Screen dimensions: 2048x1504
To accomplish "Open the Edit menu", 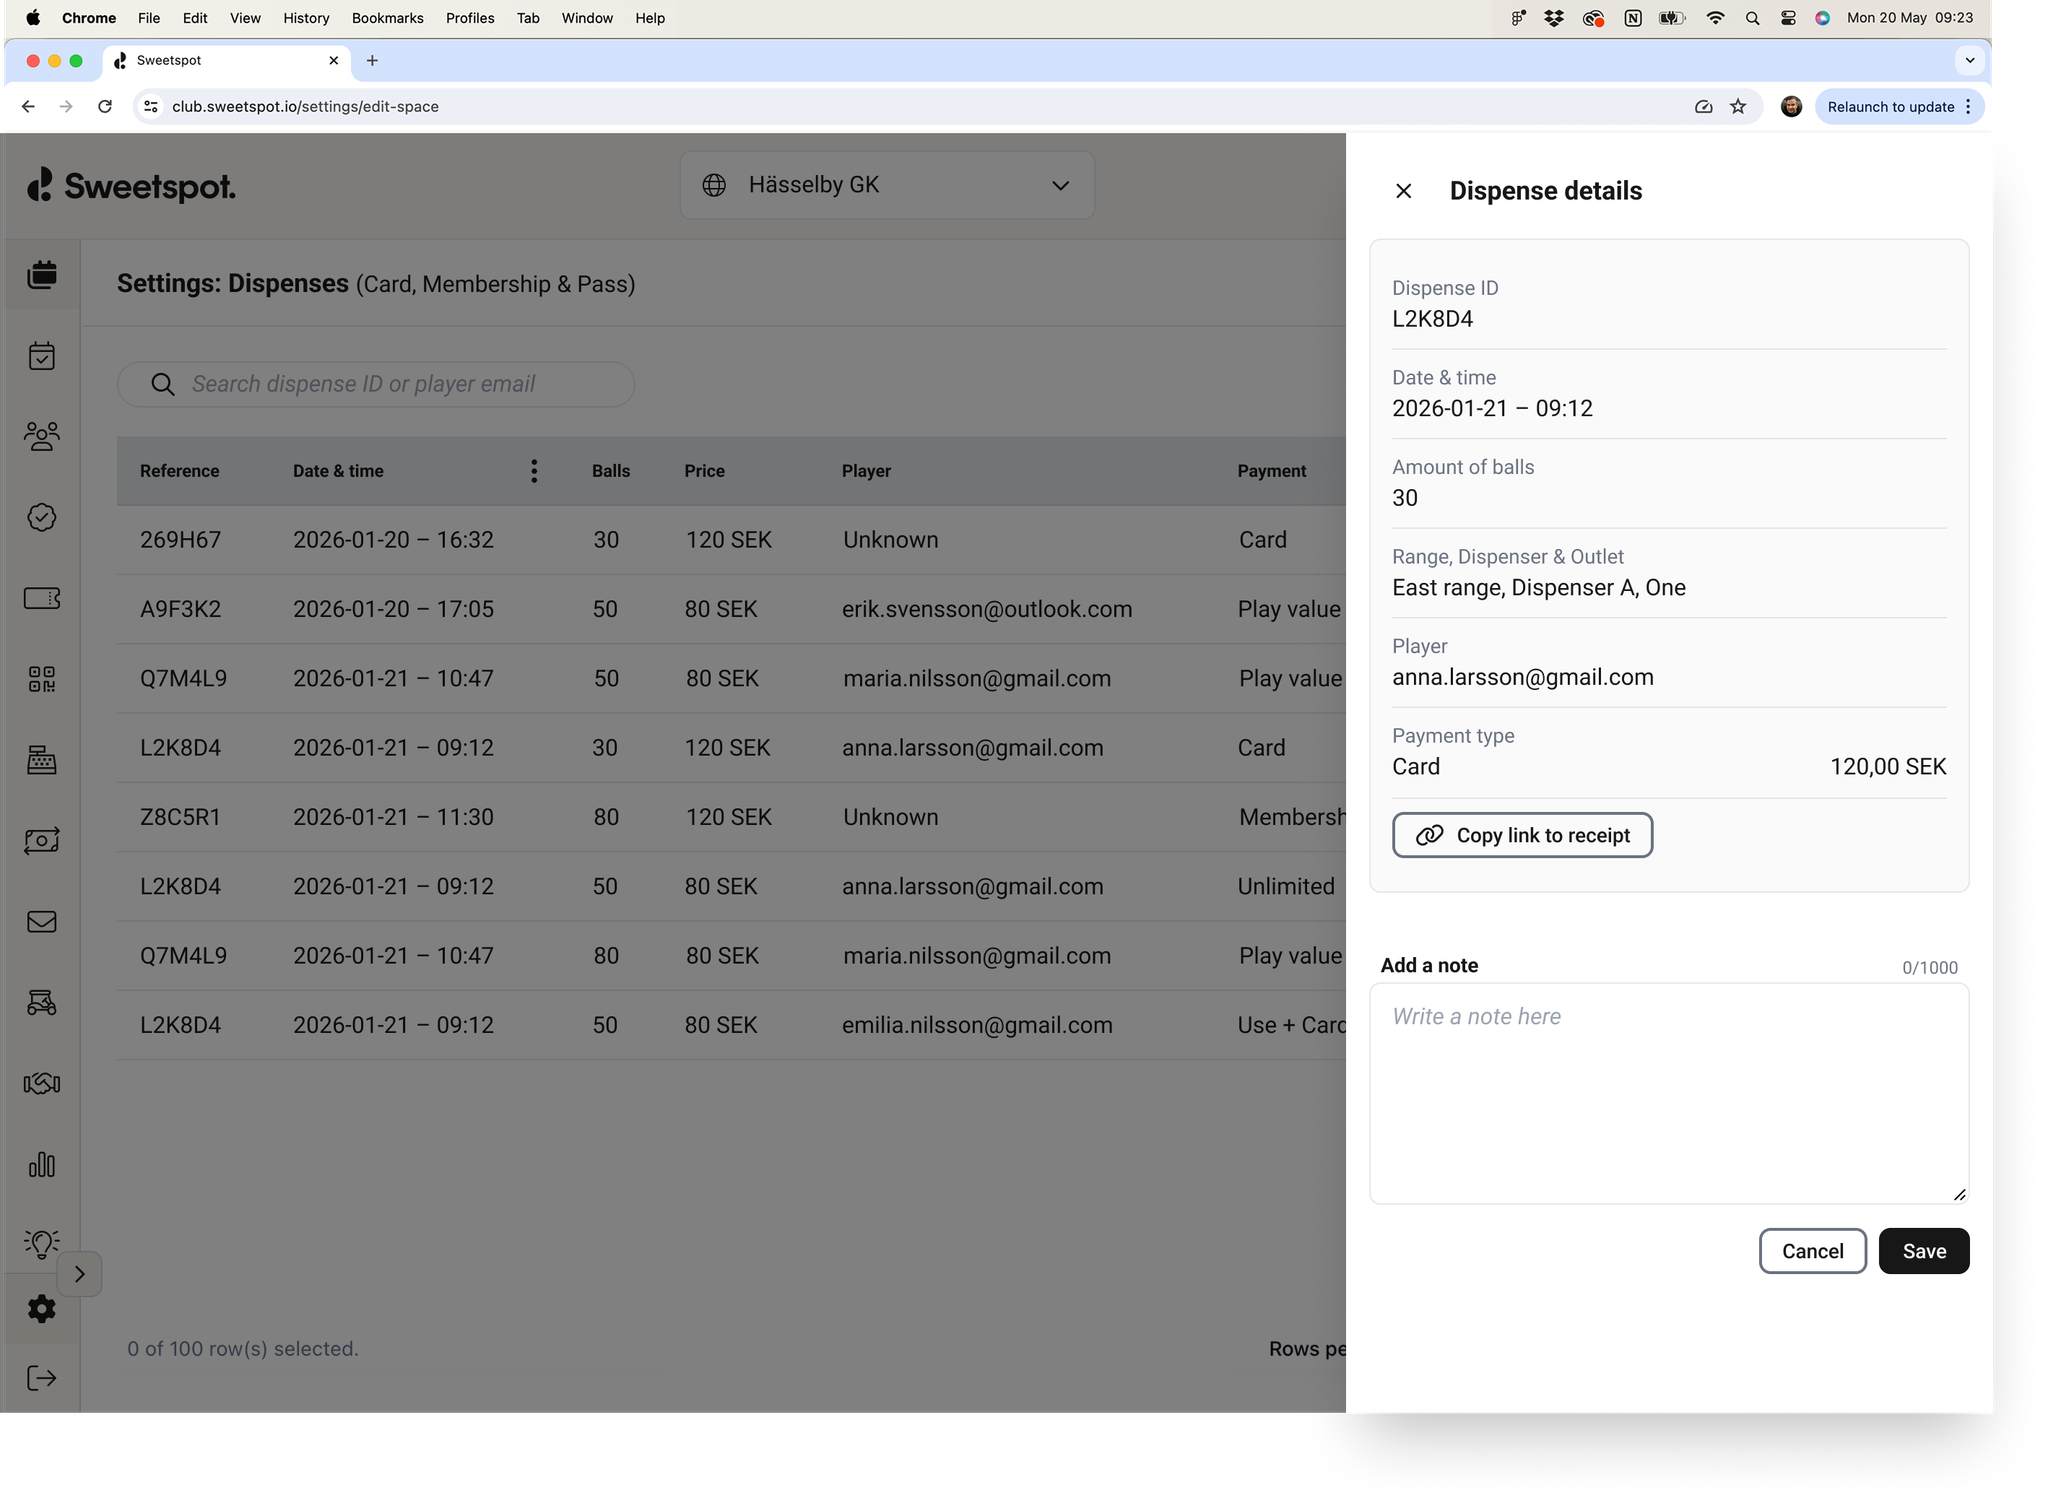I will [x=195, y=18].
